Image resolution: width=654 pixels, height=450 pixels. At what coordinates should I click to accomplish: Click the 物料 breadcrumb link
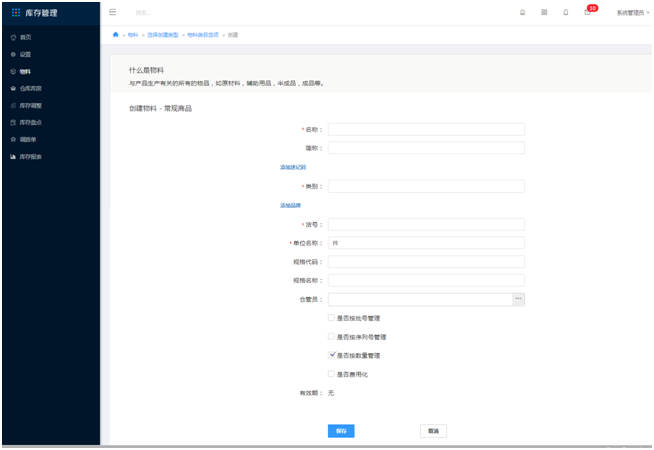click(x=133, y=35)
